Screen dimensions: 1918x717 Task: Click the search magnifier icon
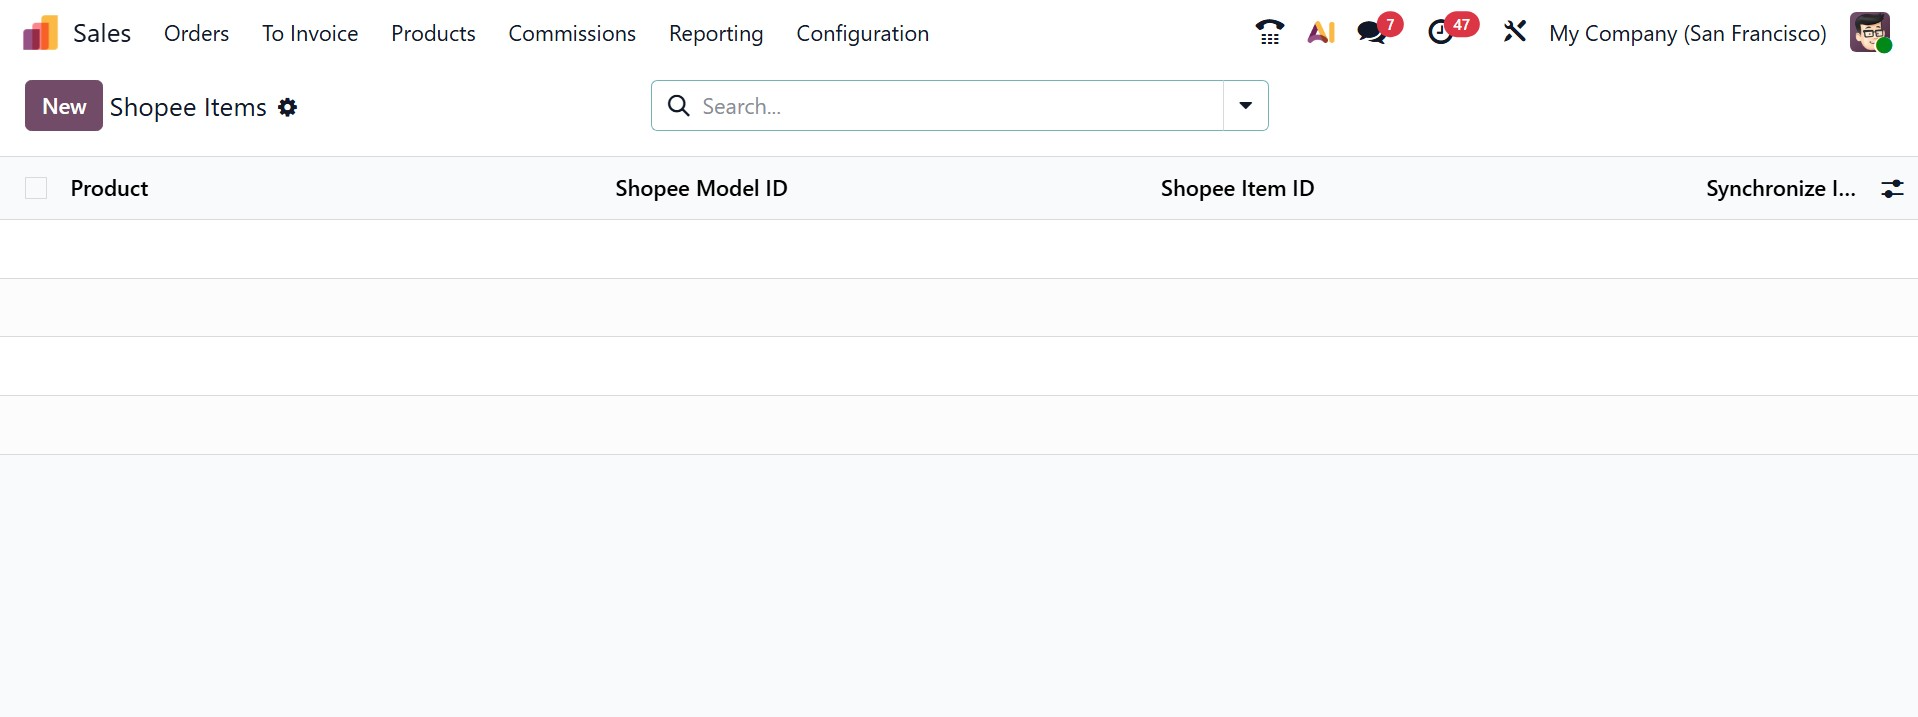tap(678, 106)
